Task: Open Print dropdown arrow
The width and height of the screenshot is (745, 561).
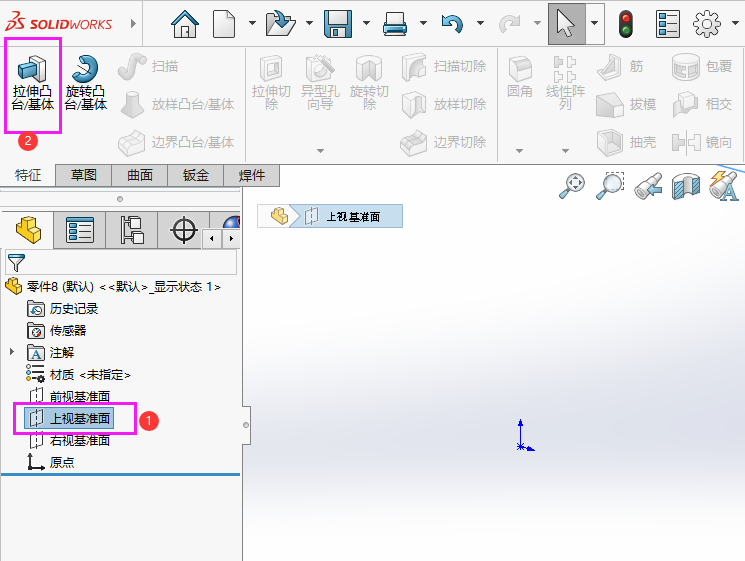Action: 423,23
